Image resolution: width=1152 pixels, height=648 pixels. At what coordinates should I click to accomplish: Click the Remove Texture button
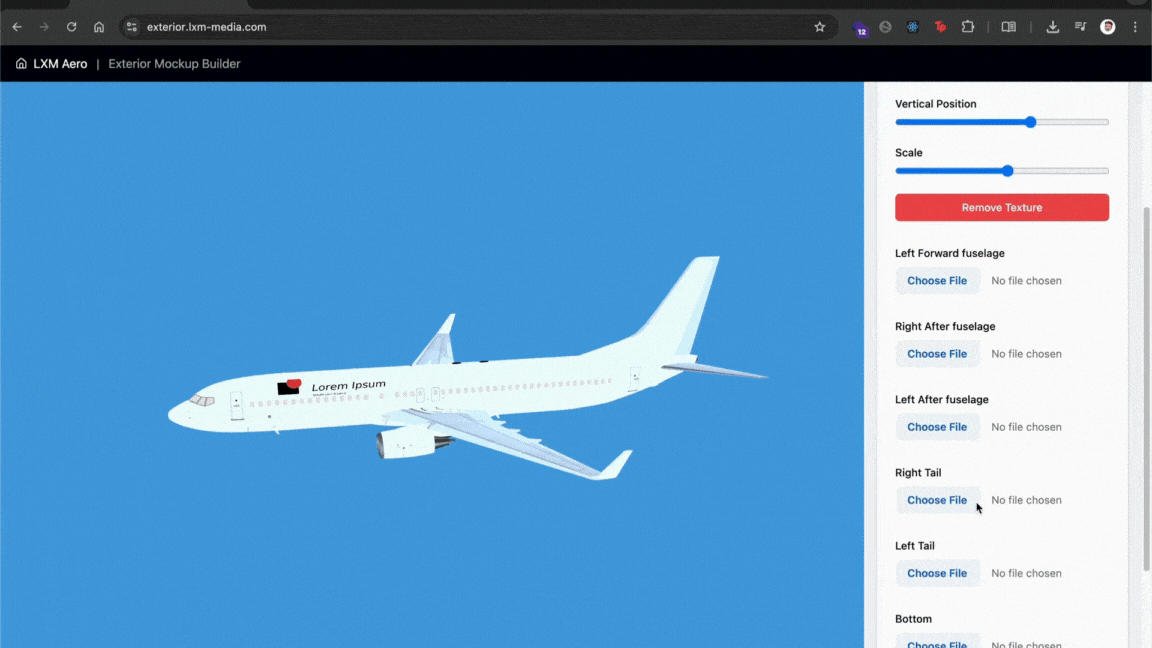click(x=1001, y=208)
